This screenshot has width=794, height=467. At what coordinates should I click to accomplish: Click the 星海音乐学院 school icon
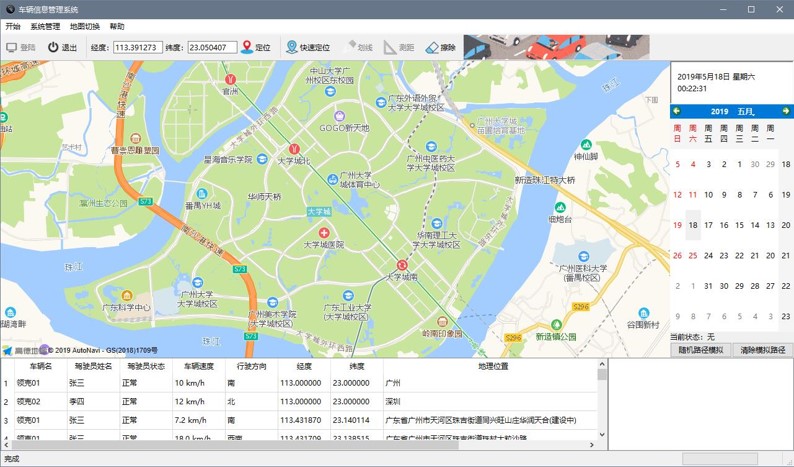pyautogui.click(x=262, y=159)
